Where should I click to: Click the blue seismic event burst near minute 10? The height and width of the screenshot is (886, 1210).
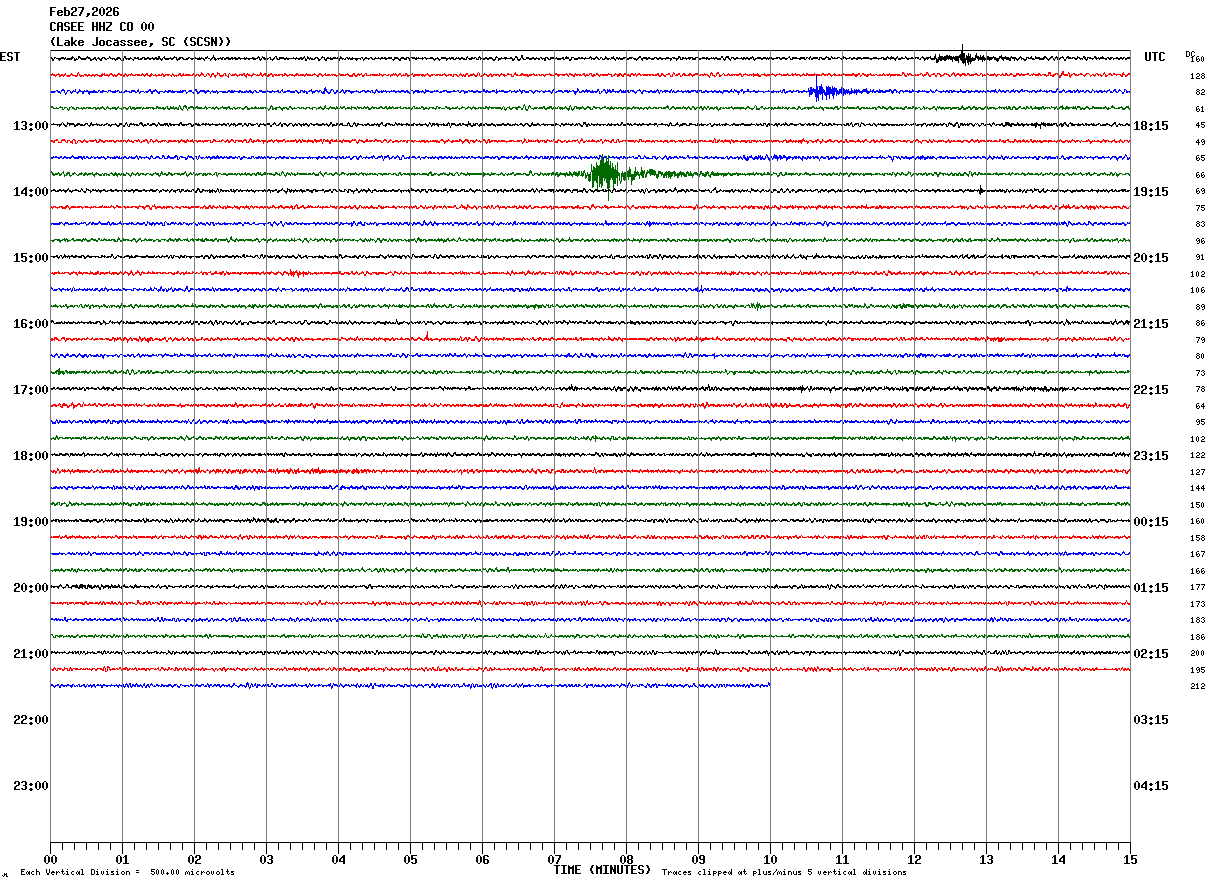822,91
